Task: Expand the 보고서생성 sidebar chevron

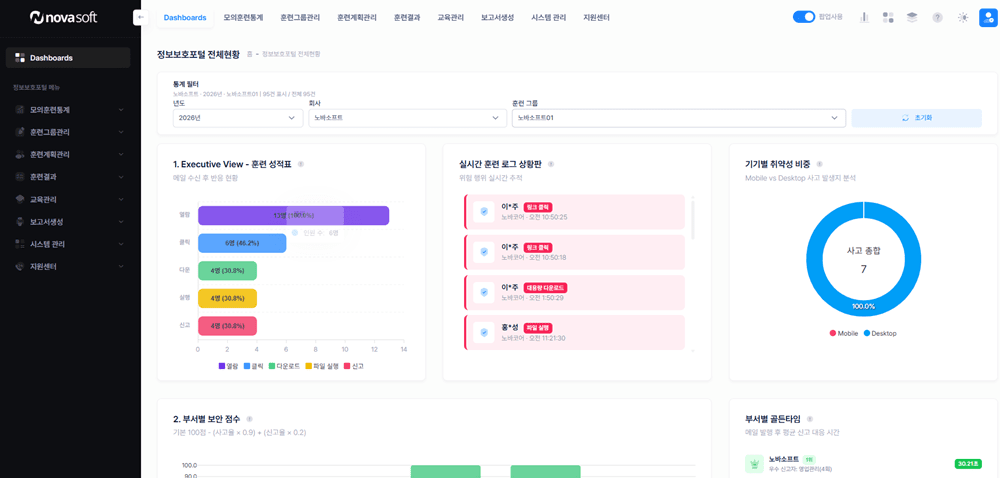Action: (x=121, y=222)
